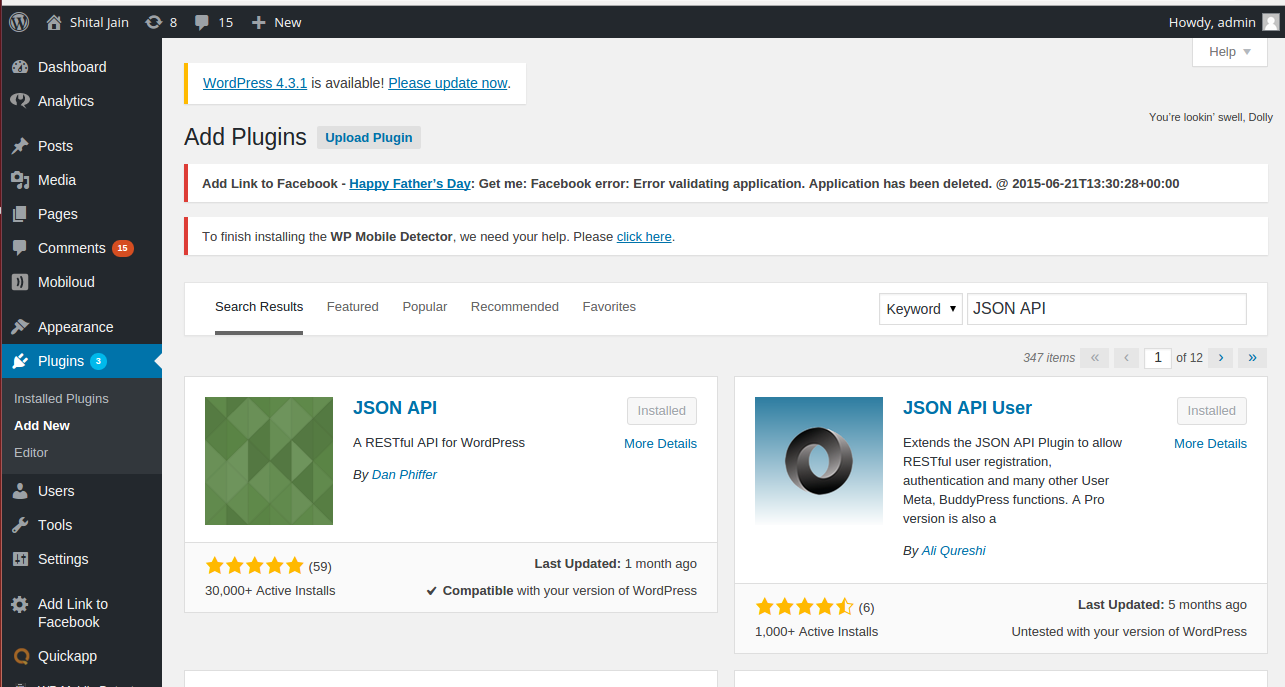Viewport: 1285px width, 687px height.
Task: Switch to the Recommended tab
Action: click(x=515, y=307)
